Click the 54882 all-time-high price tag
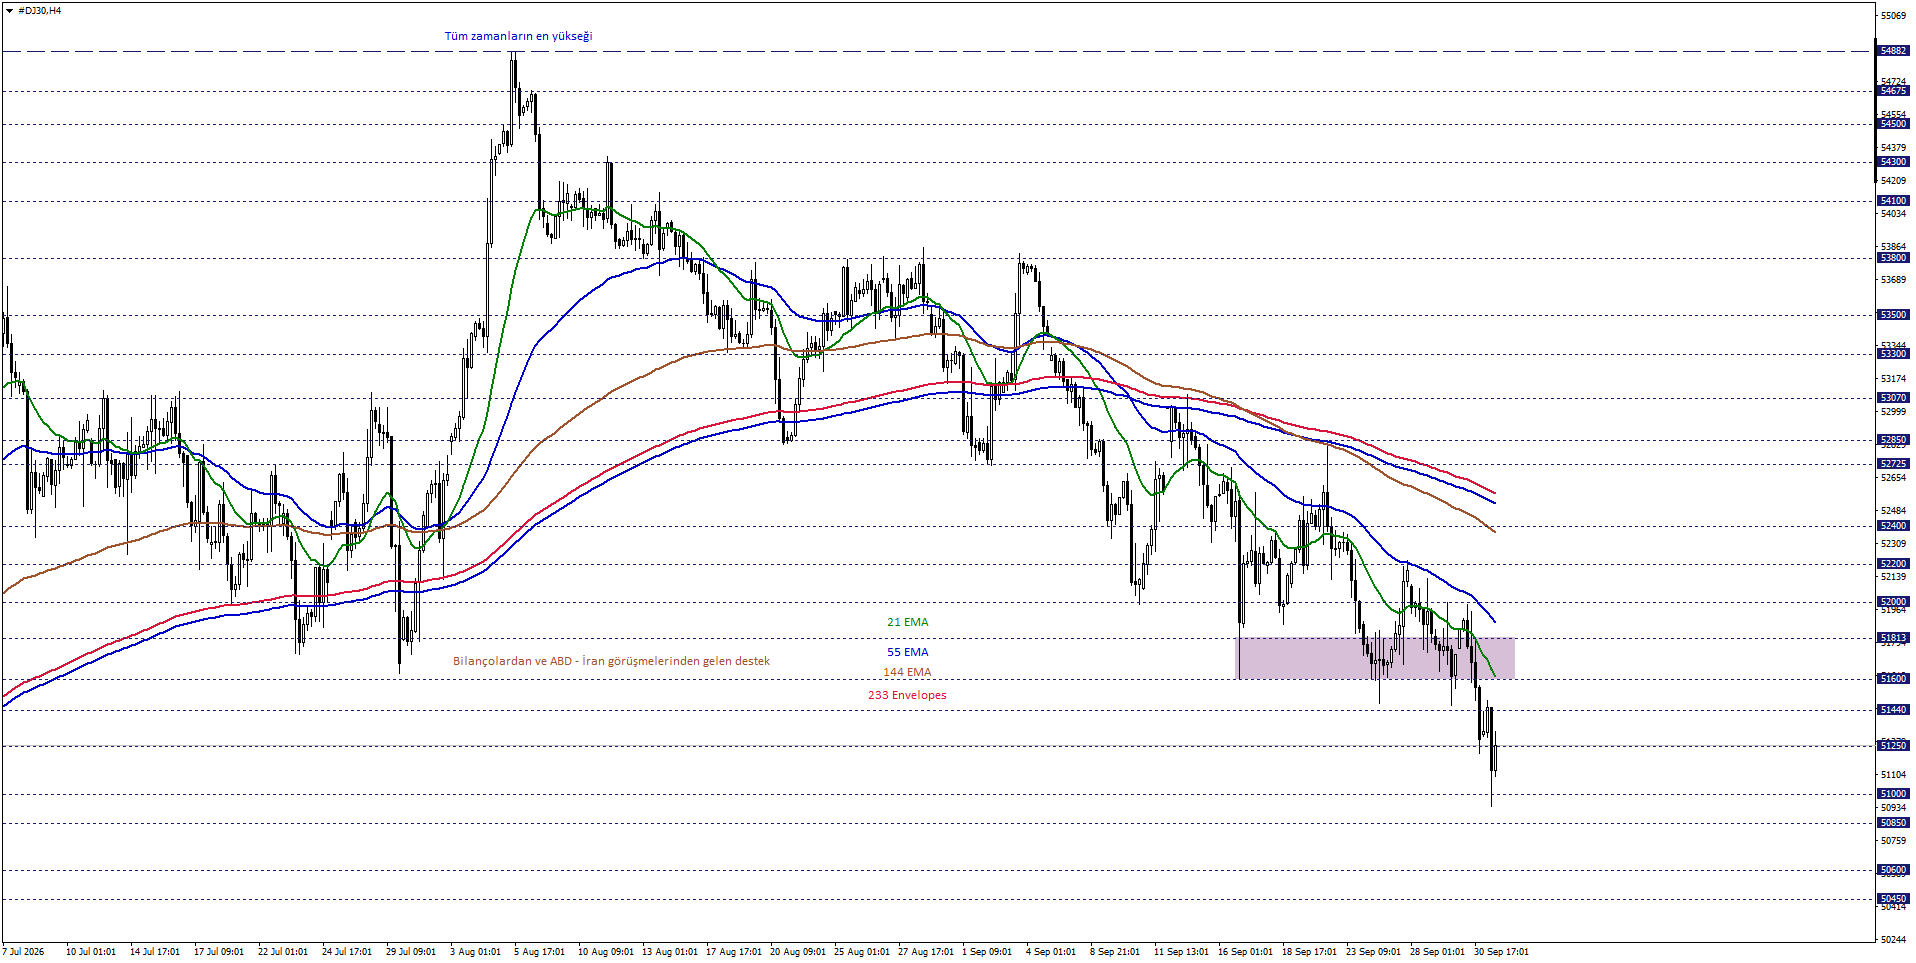 pyautogui.click(x=1893, y=51)
